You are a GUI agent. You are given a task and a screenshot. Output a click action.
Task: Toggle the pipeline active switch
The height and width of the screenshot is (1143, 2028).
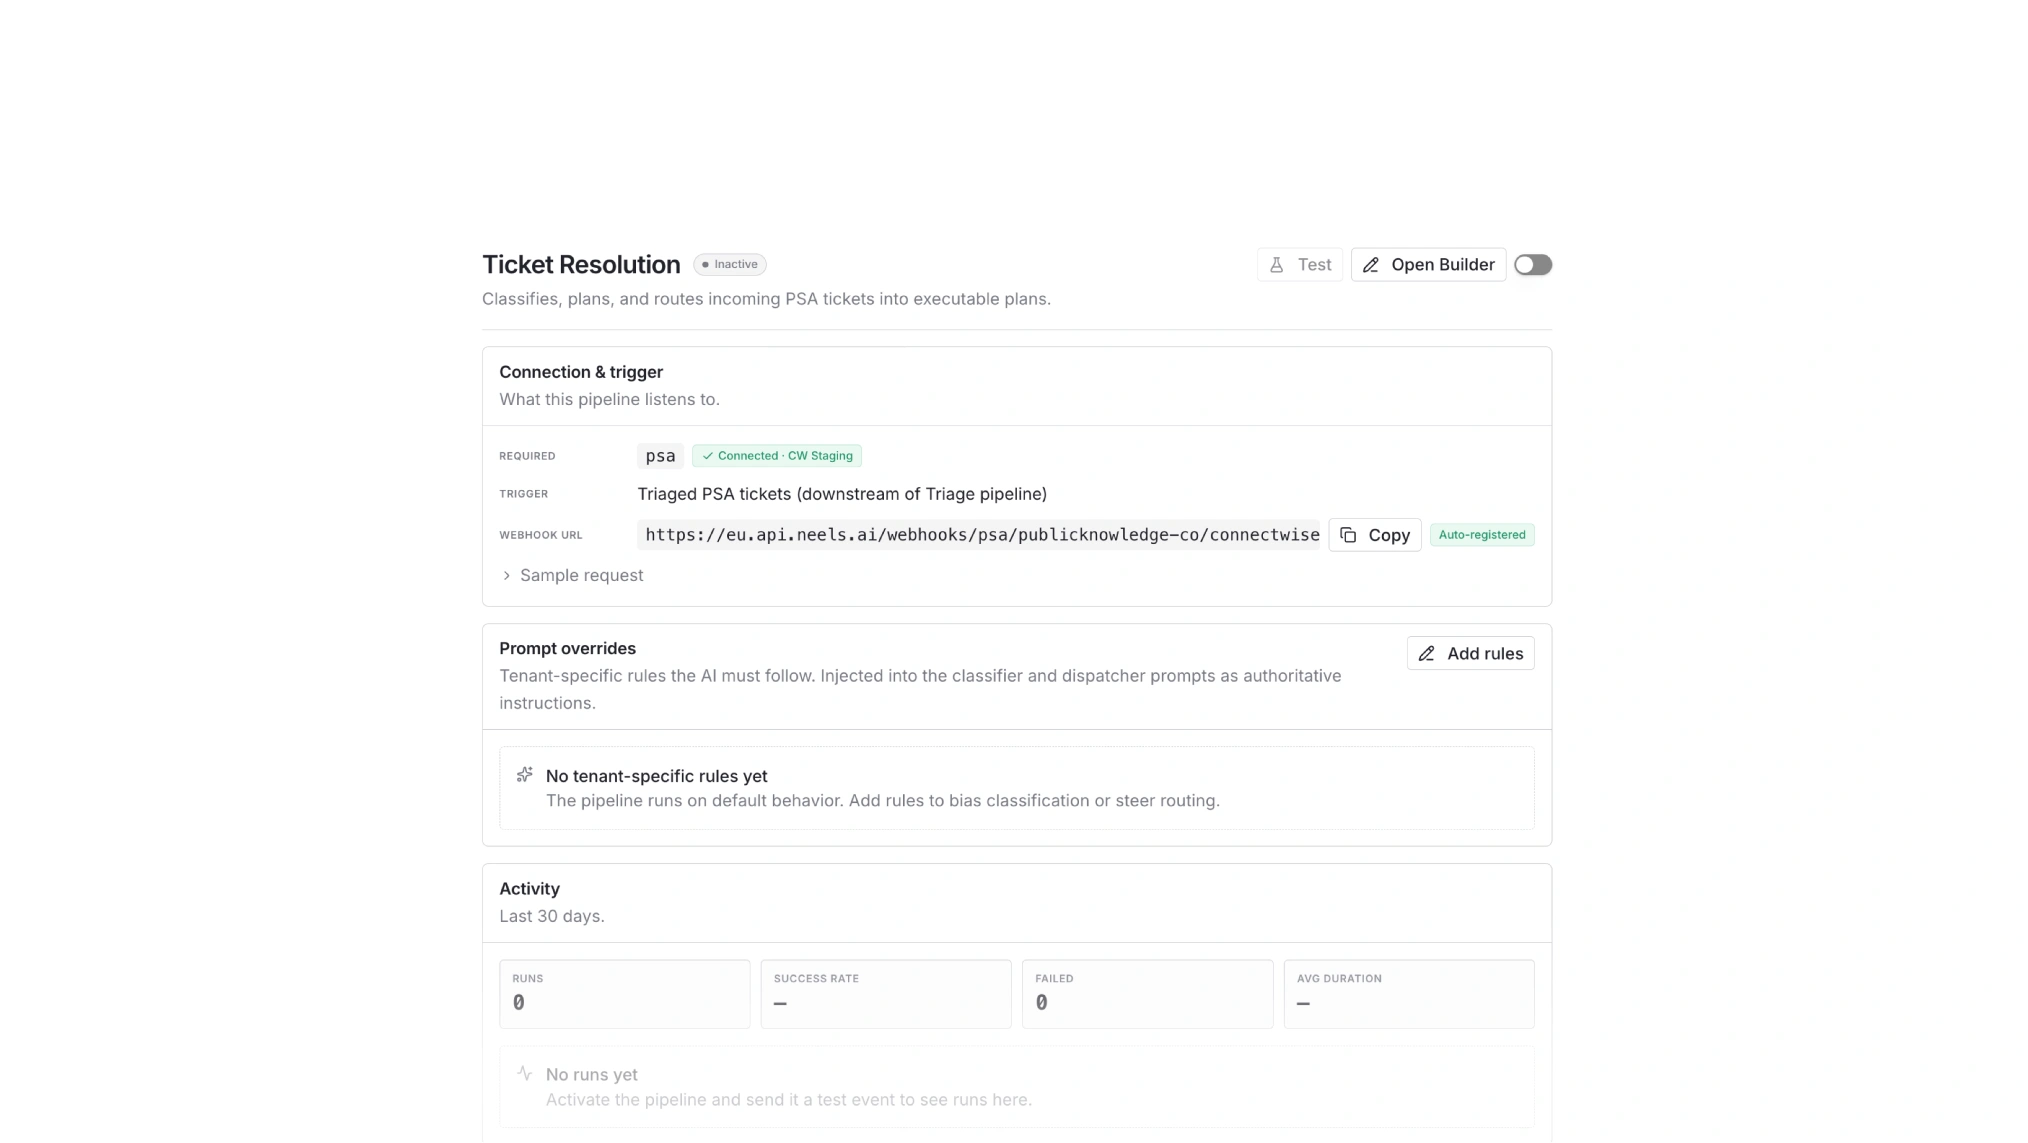click(1532, 265)
